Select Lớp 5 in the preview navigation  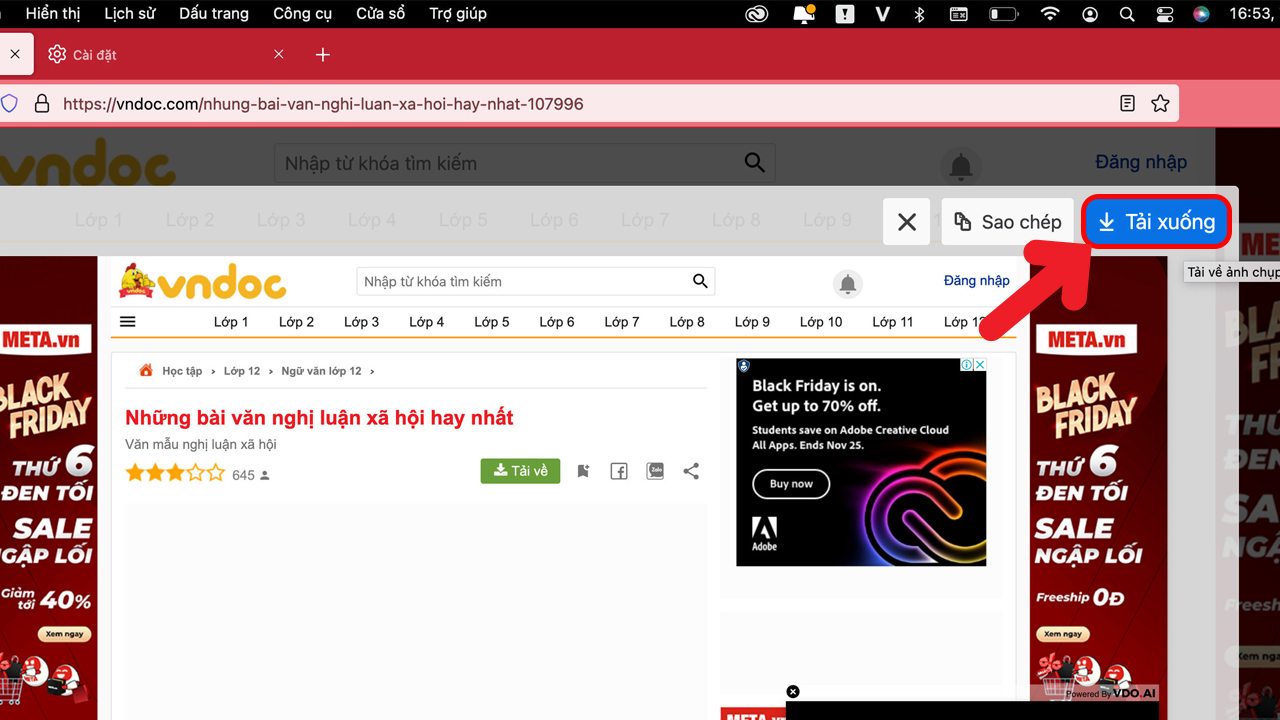[x=492, y=322]
